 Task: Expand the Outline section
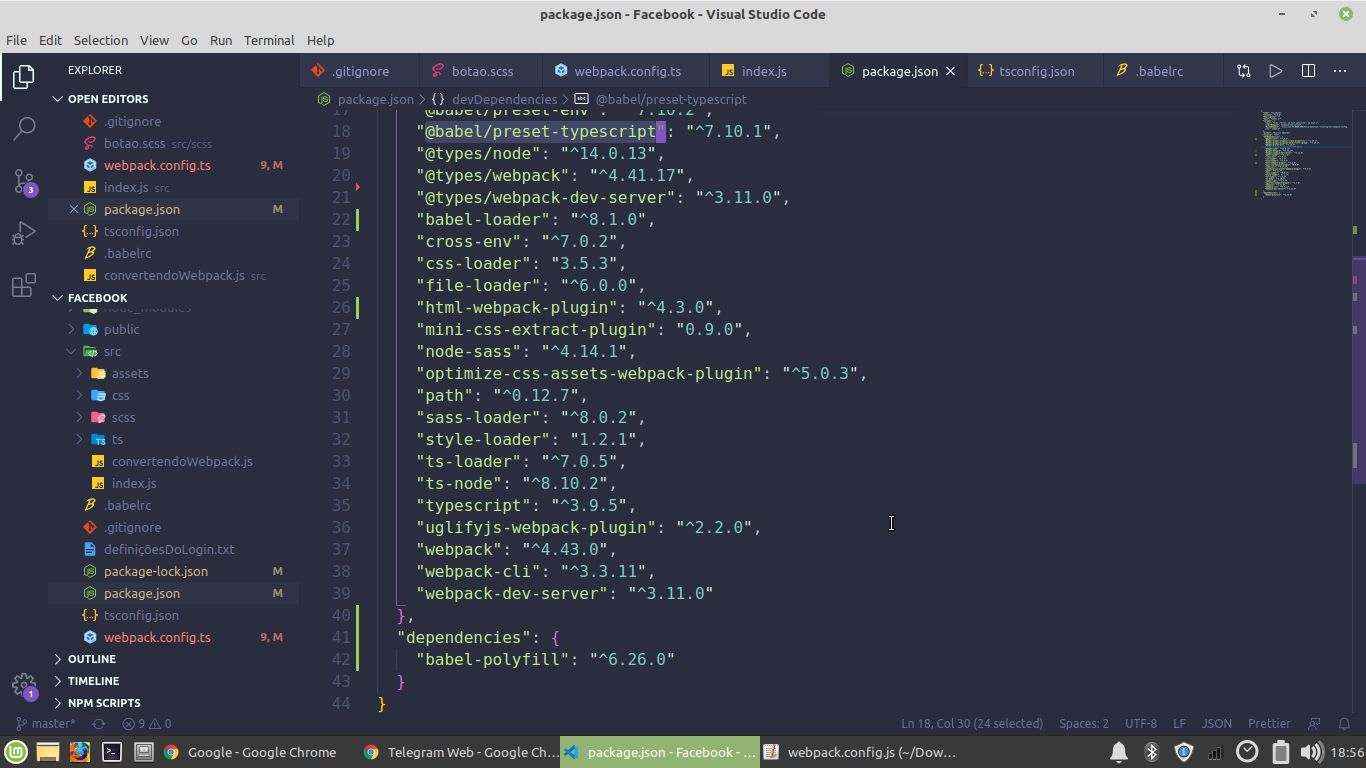pyautogui.click(x=173, y=659)
